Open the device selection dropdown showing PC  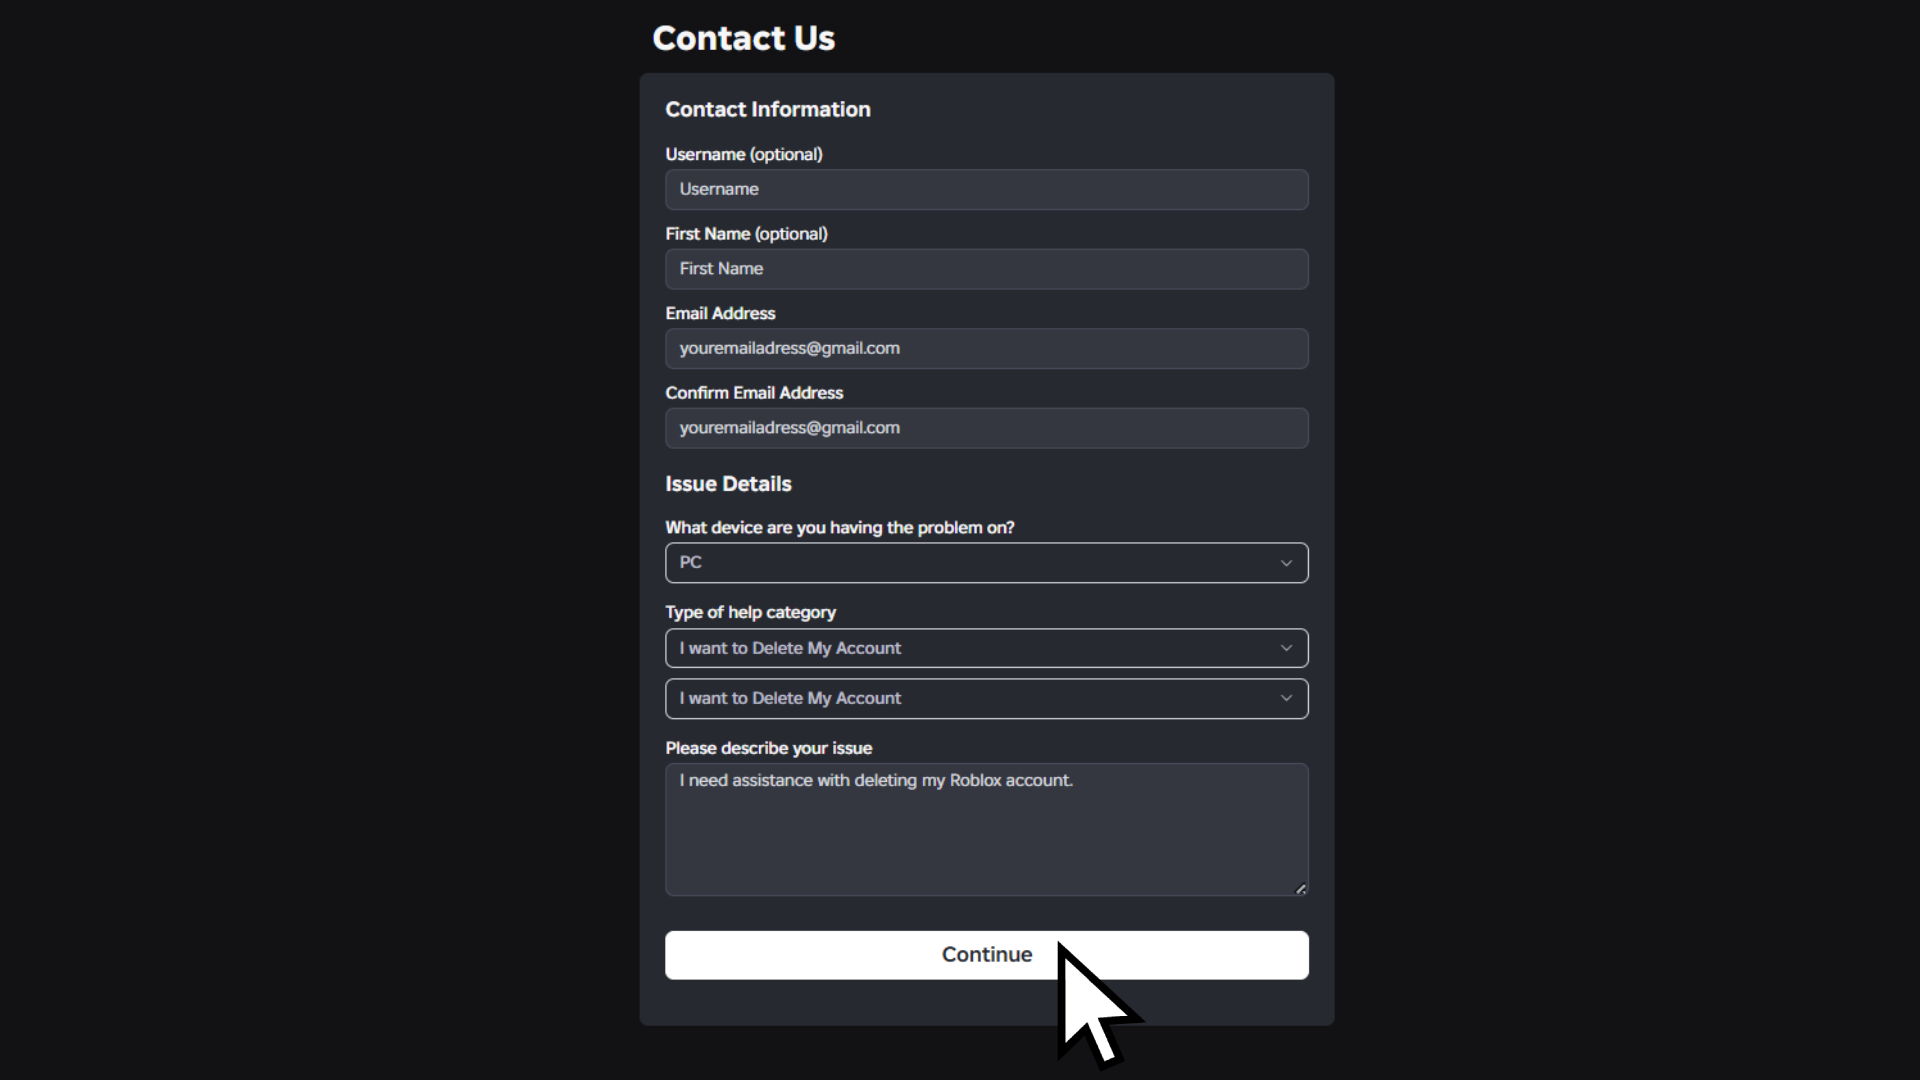986,562
